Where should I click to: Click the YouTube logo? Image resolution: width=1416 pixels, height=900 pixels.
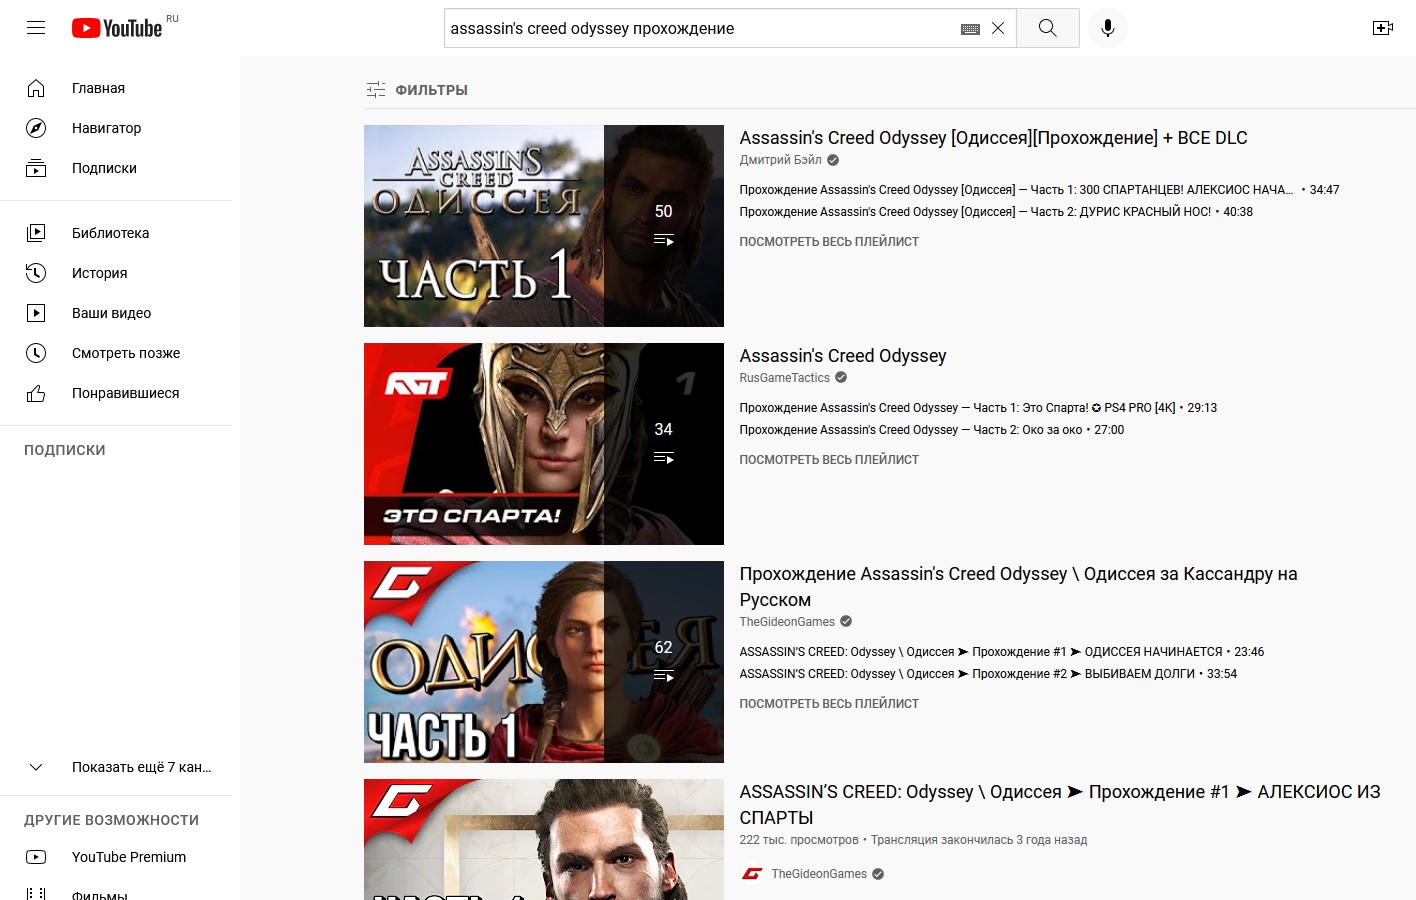(x=117, y=28)
